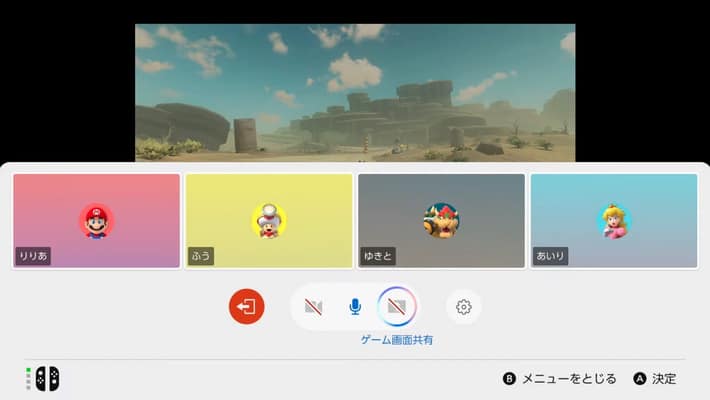The width and height of the screenshot is (710, 400).
Task: Click メニューをとじる to close menu
Action: coord(569,379)
